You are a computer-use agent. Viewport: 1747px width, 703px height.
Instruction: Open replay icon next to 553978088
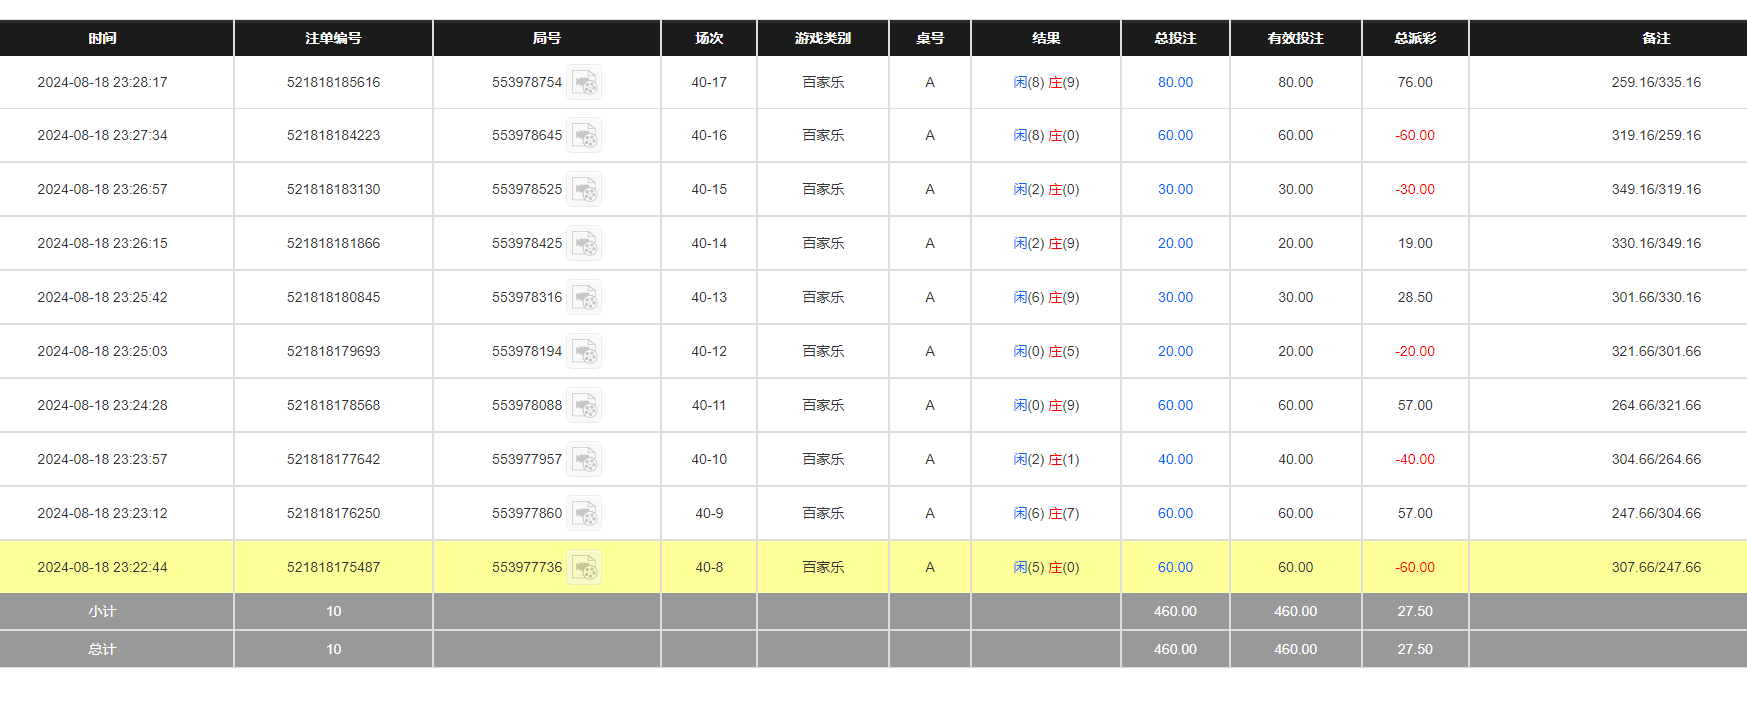[x=584, y=406]
